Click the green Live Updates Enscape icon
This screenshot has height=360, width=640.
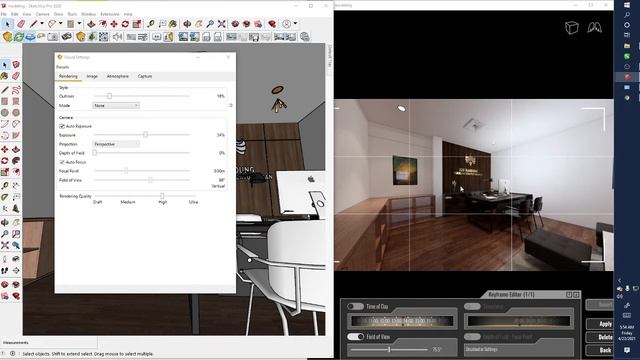[19, 37]
